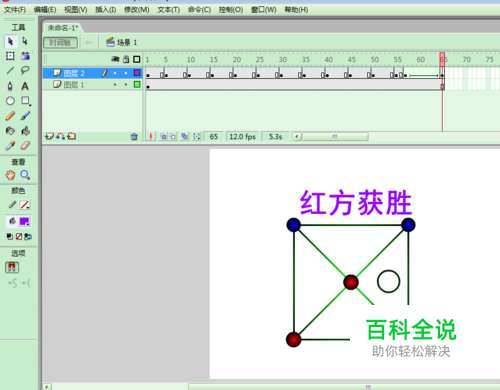Click the back arrow beside 场景 1

click(x=89, y=42)
